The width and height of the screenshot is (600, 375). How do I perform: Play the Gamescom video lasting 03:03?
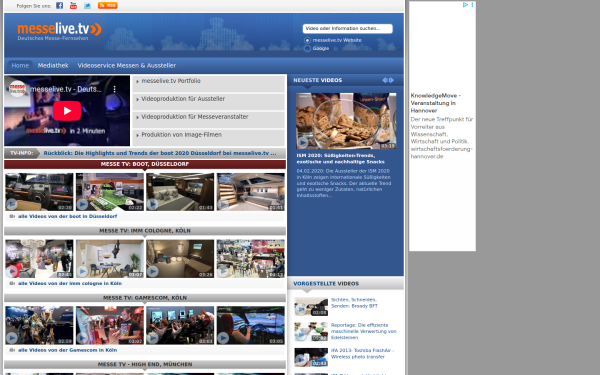pyautogui.click(x=180, y=325)
